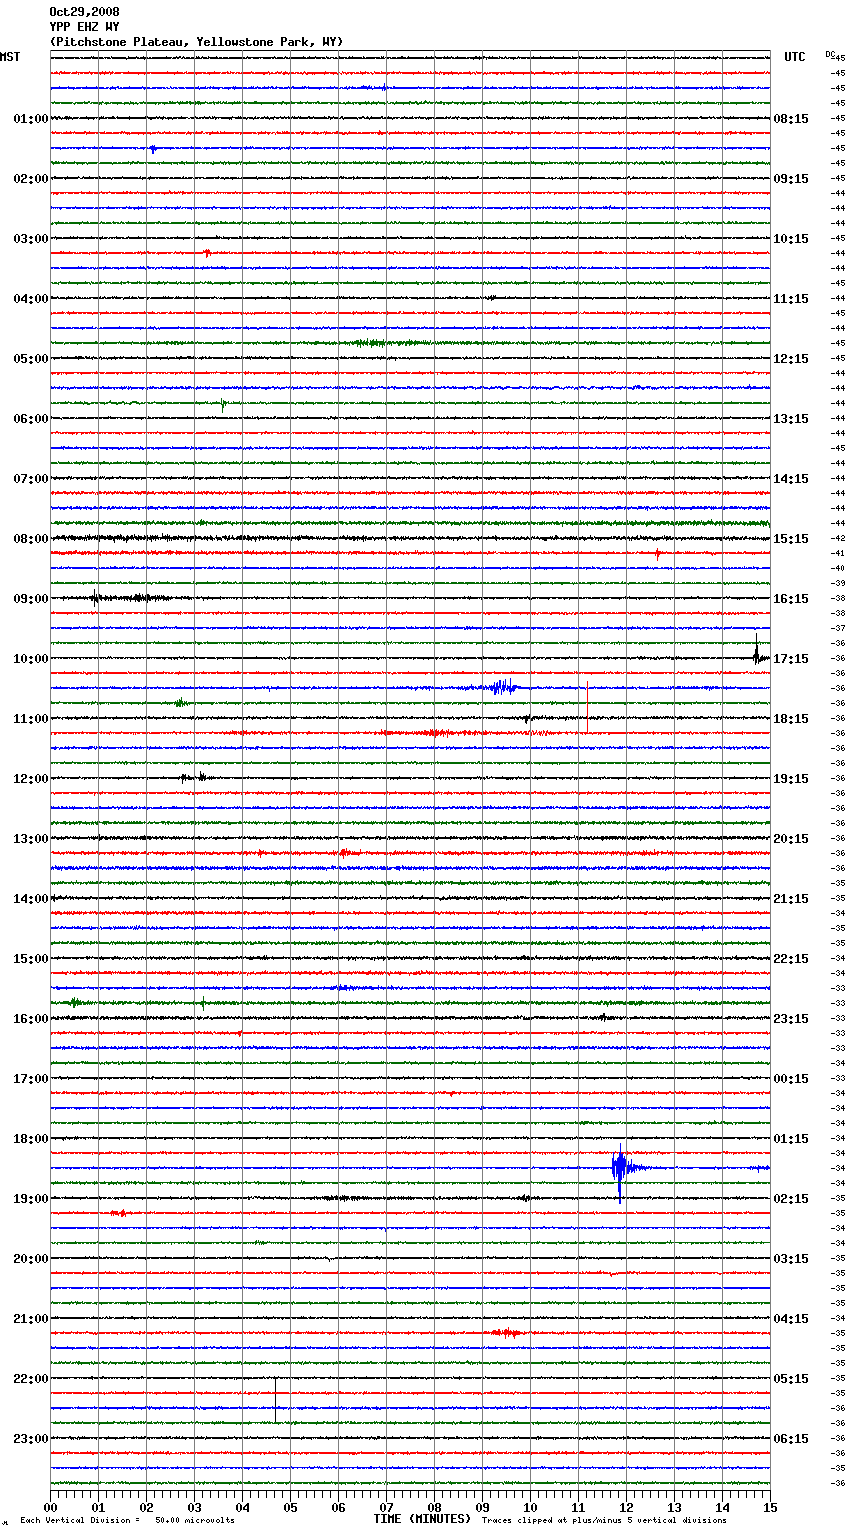
Task: Click the 10:15 UTC time label
Action: [791, 239]
